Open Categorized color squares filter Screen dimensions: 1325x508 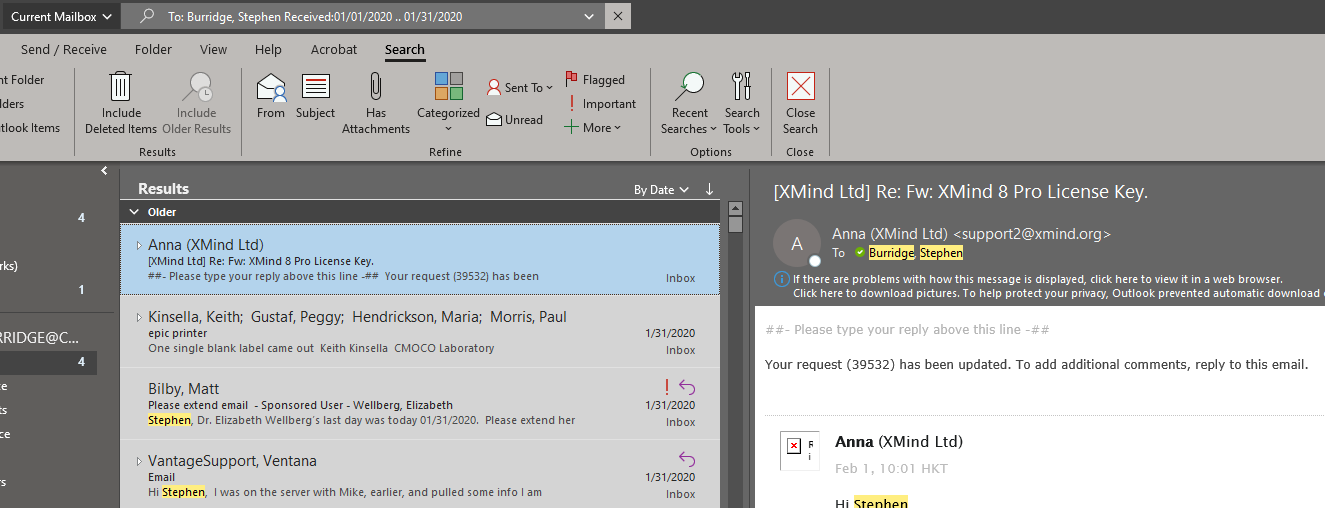click(448, 87)
